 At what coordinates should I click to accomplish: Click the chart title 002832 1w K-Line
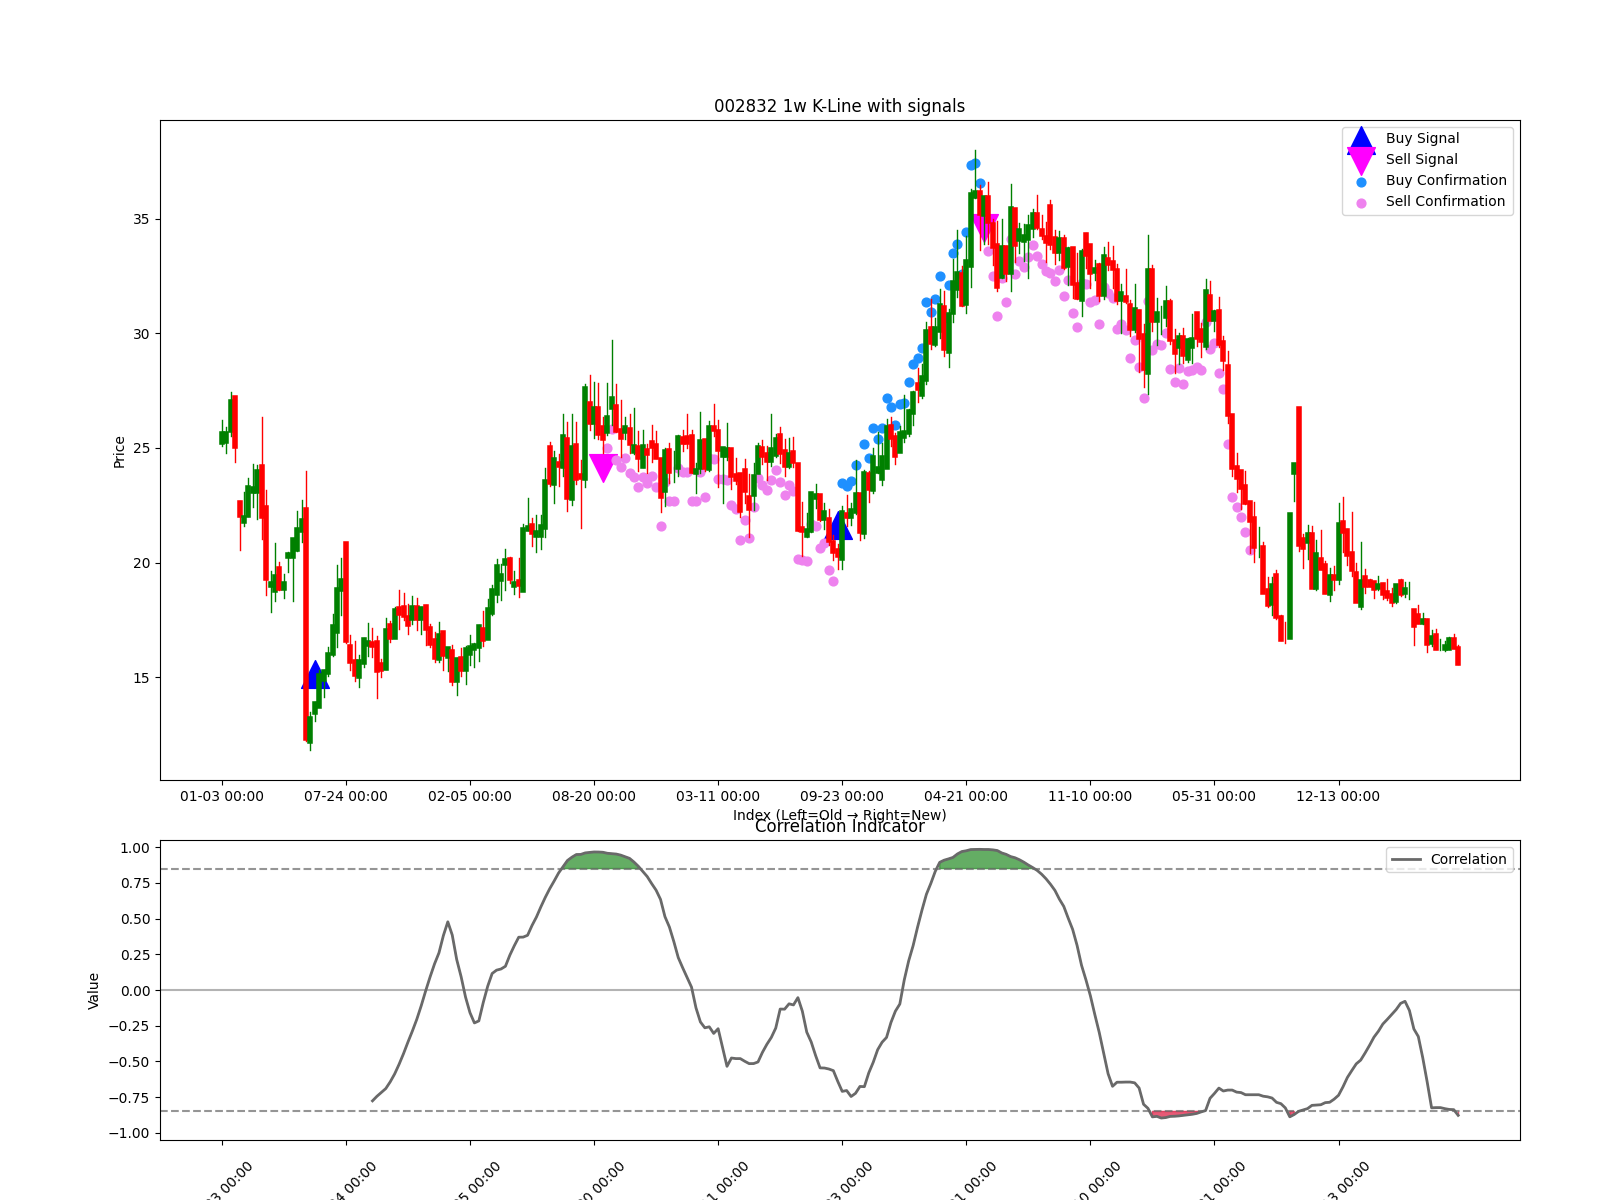[x=839, y=106]
